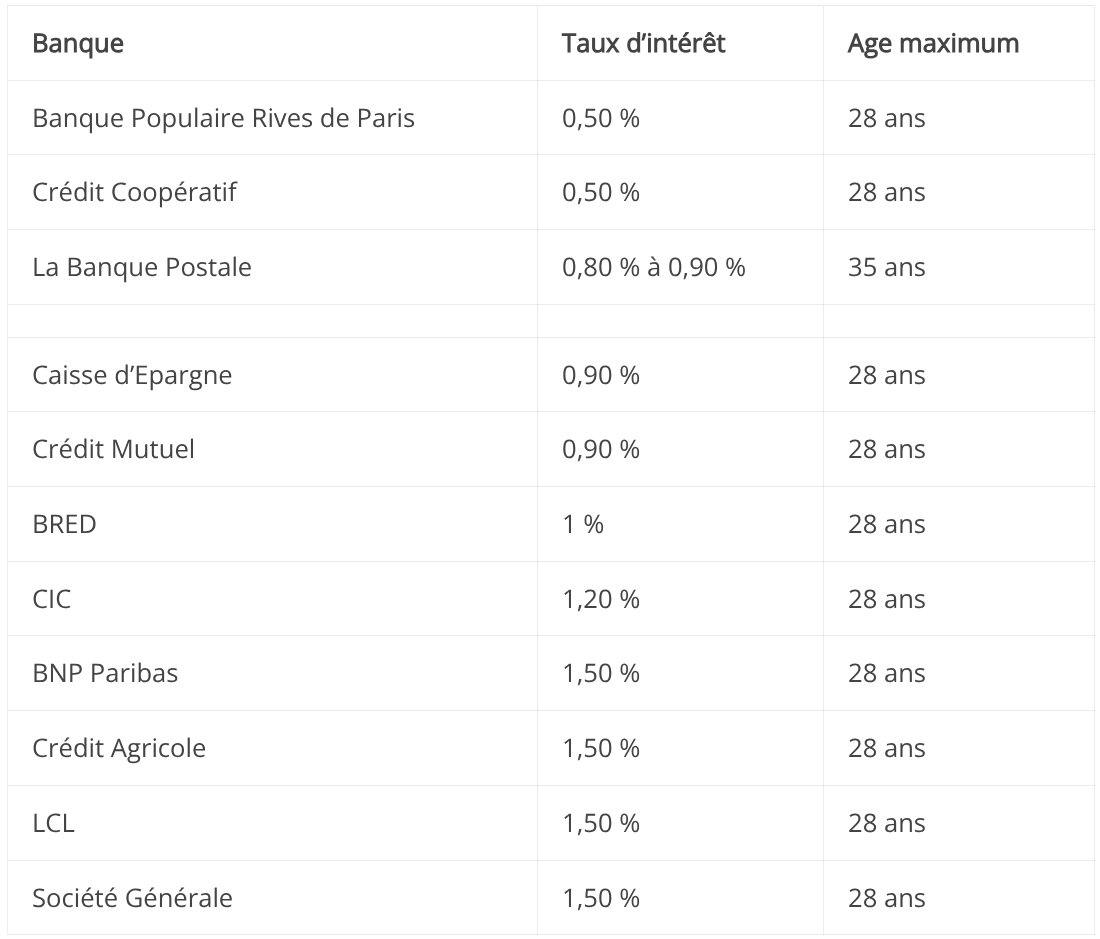Click the "Banque" column header
This screenshot has height=939, width=1100.
78,44
